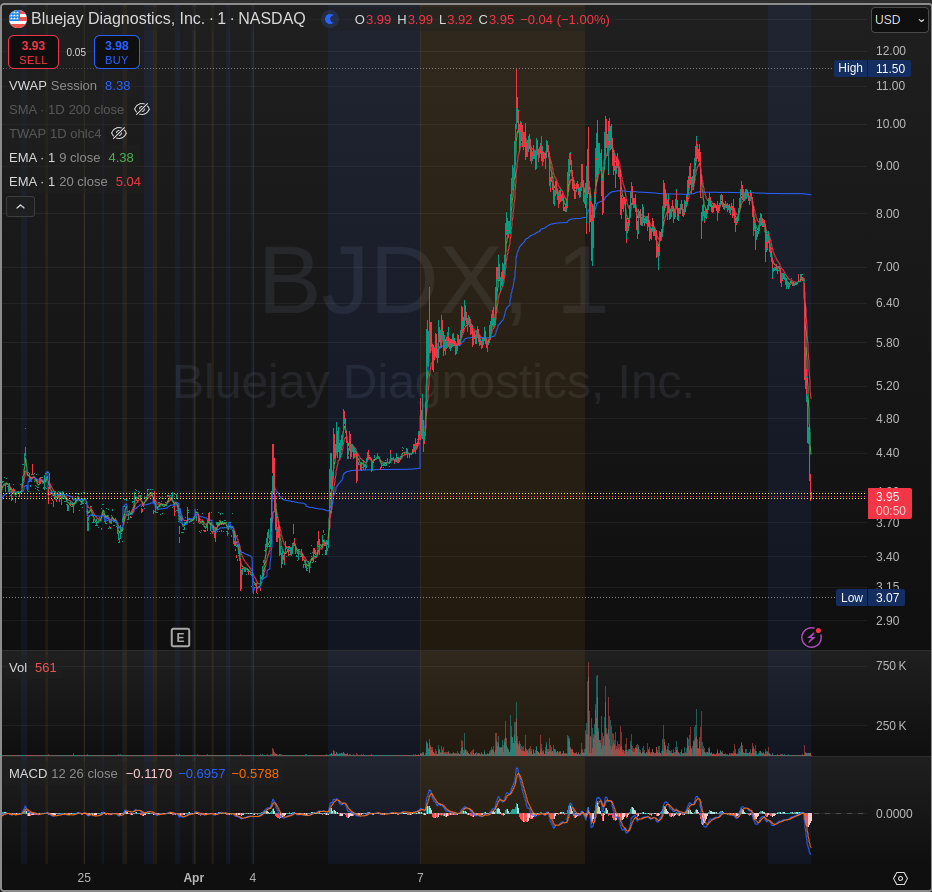
Task: Select the MACD 12 26 close label
Action: click(x=63, y=774)
